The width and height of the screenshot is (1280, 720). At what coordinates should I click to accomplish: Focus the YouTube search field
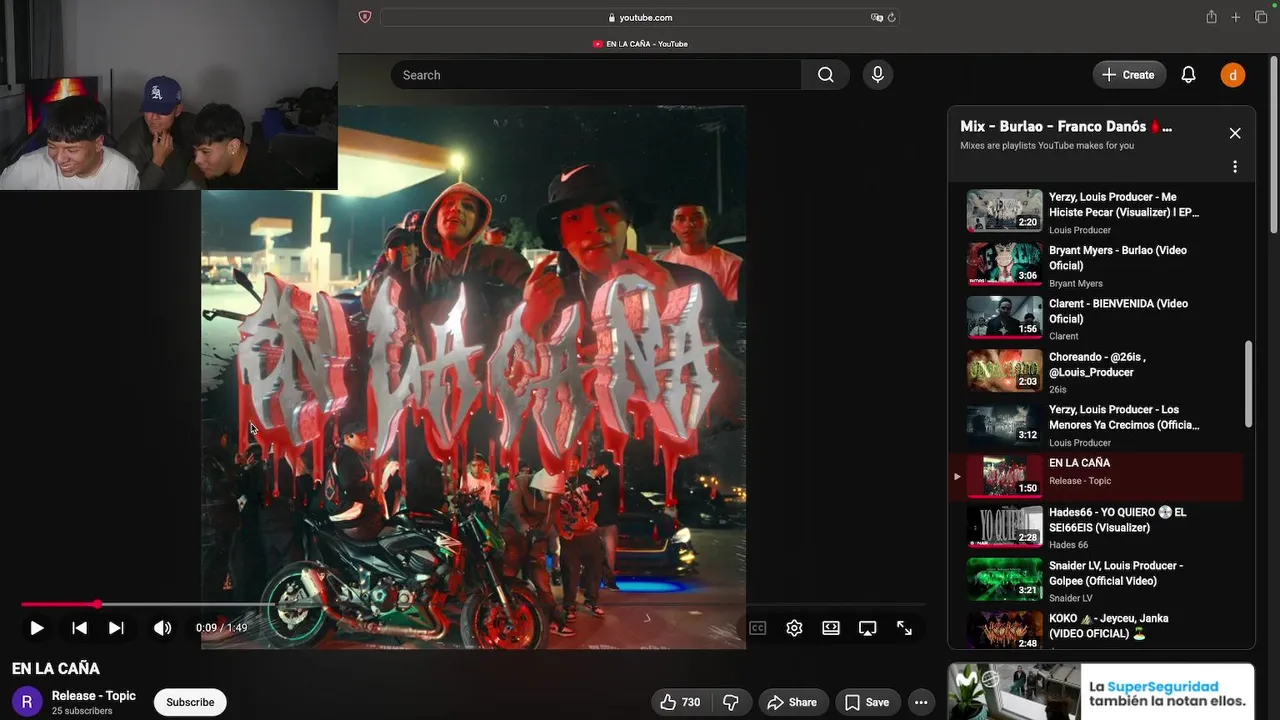point(596,75)
